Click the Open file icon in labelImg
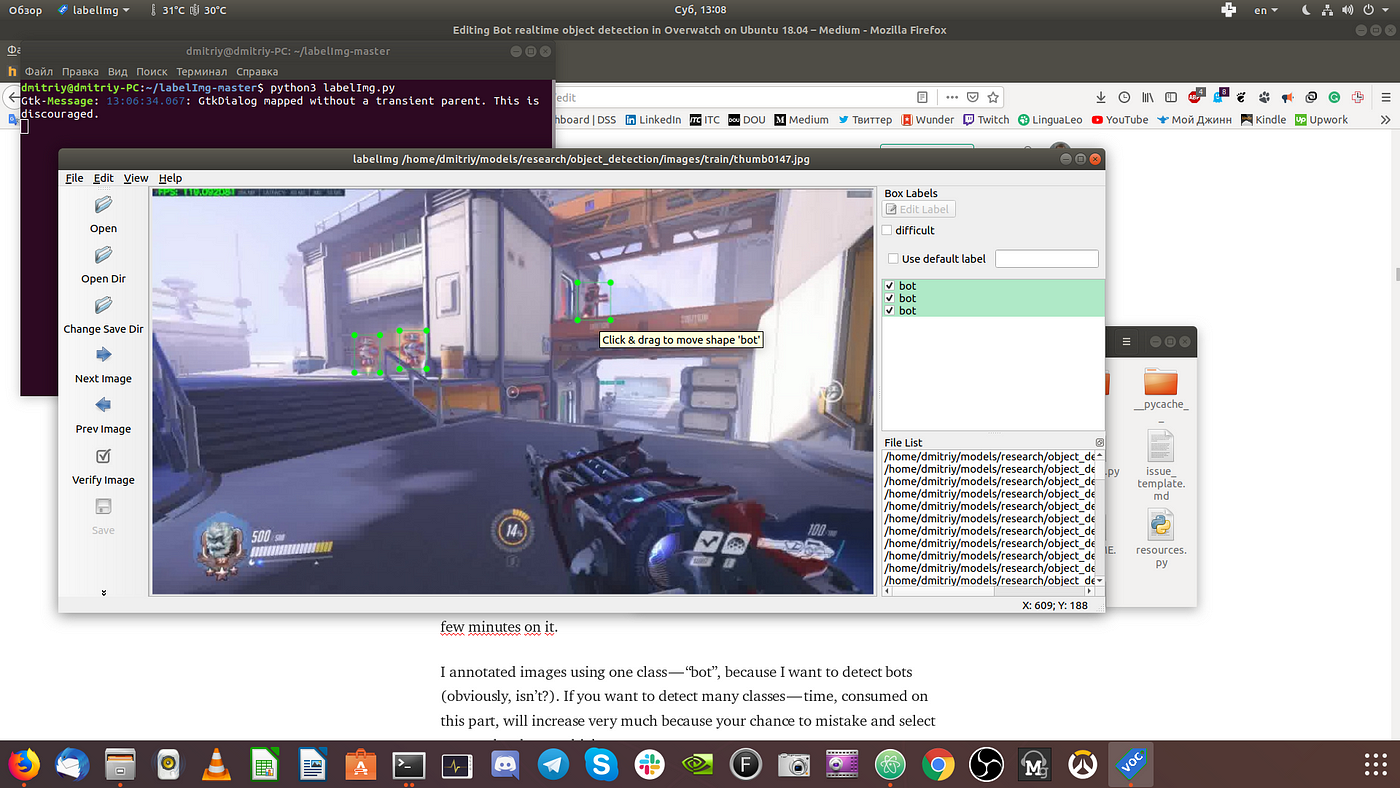This screenshot has width=1400, height=788. click(103, 205)
